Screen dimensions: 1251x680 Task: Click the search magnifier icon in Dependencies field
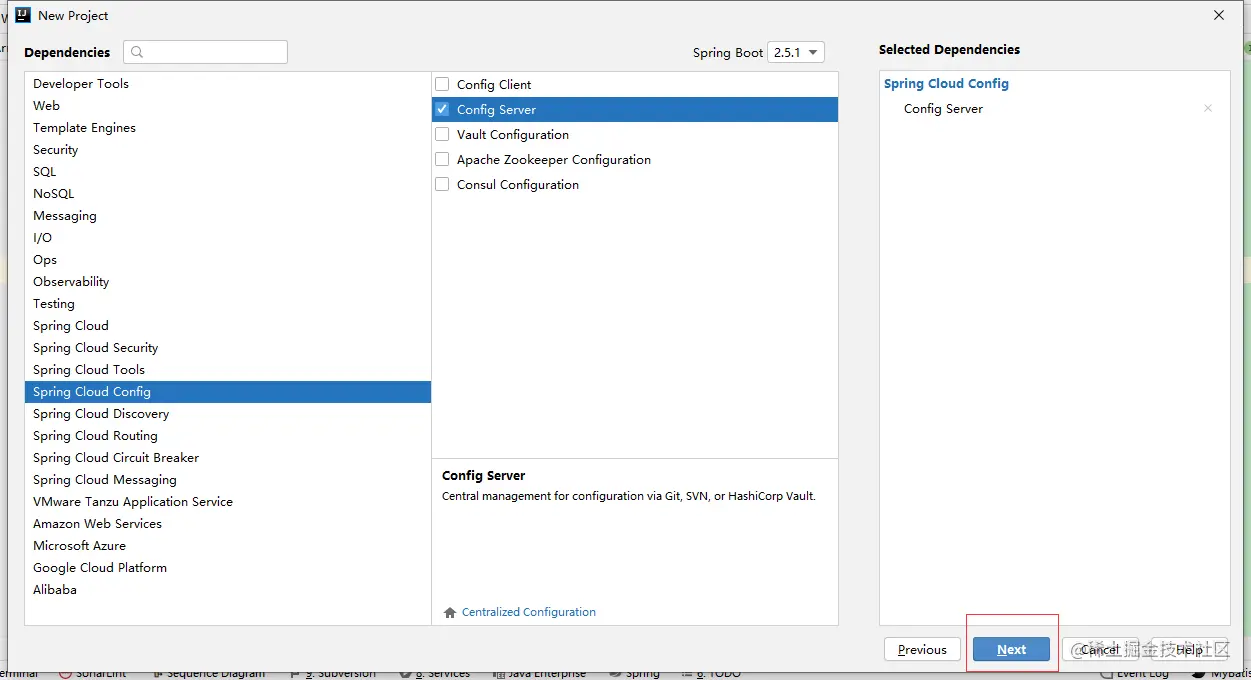point(137,52)
